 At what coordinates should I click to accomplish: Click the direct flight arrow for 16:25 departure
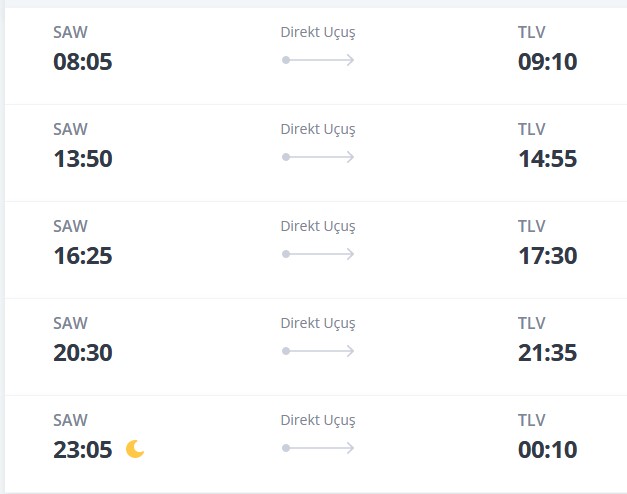(318, 254)
